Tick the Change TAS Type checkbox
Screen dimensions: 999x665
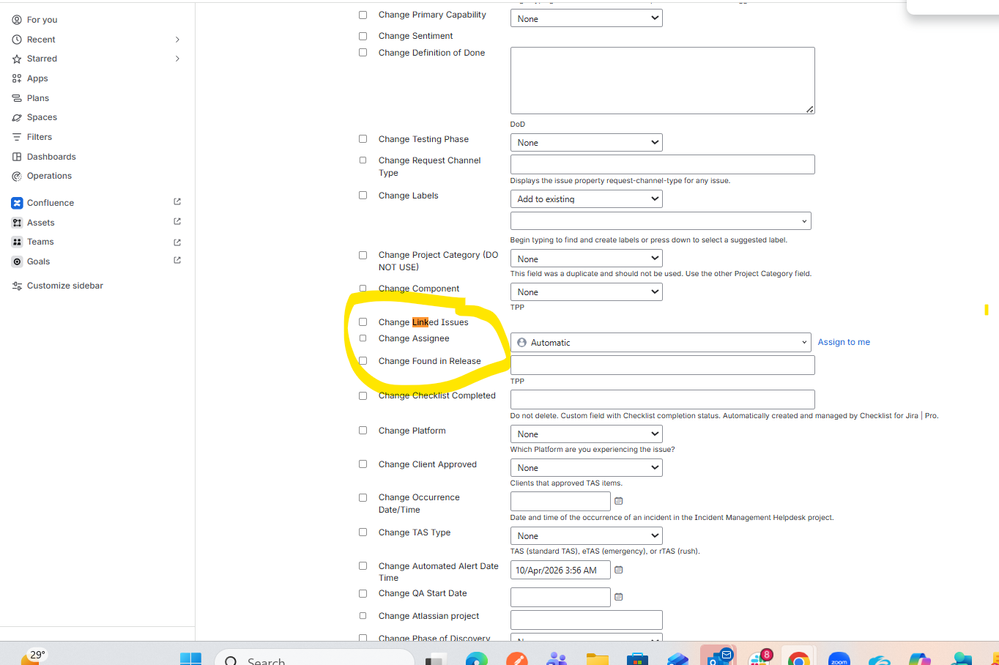tap(363, 533)
